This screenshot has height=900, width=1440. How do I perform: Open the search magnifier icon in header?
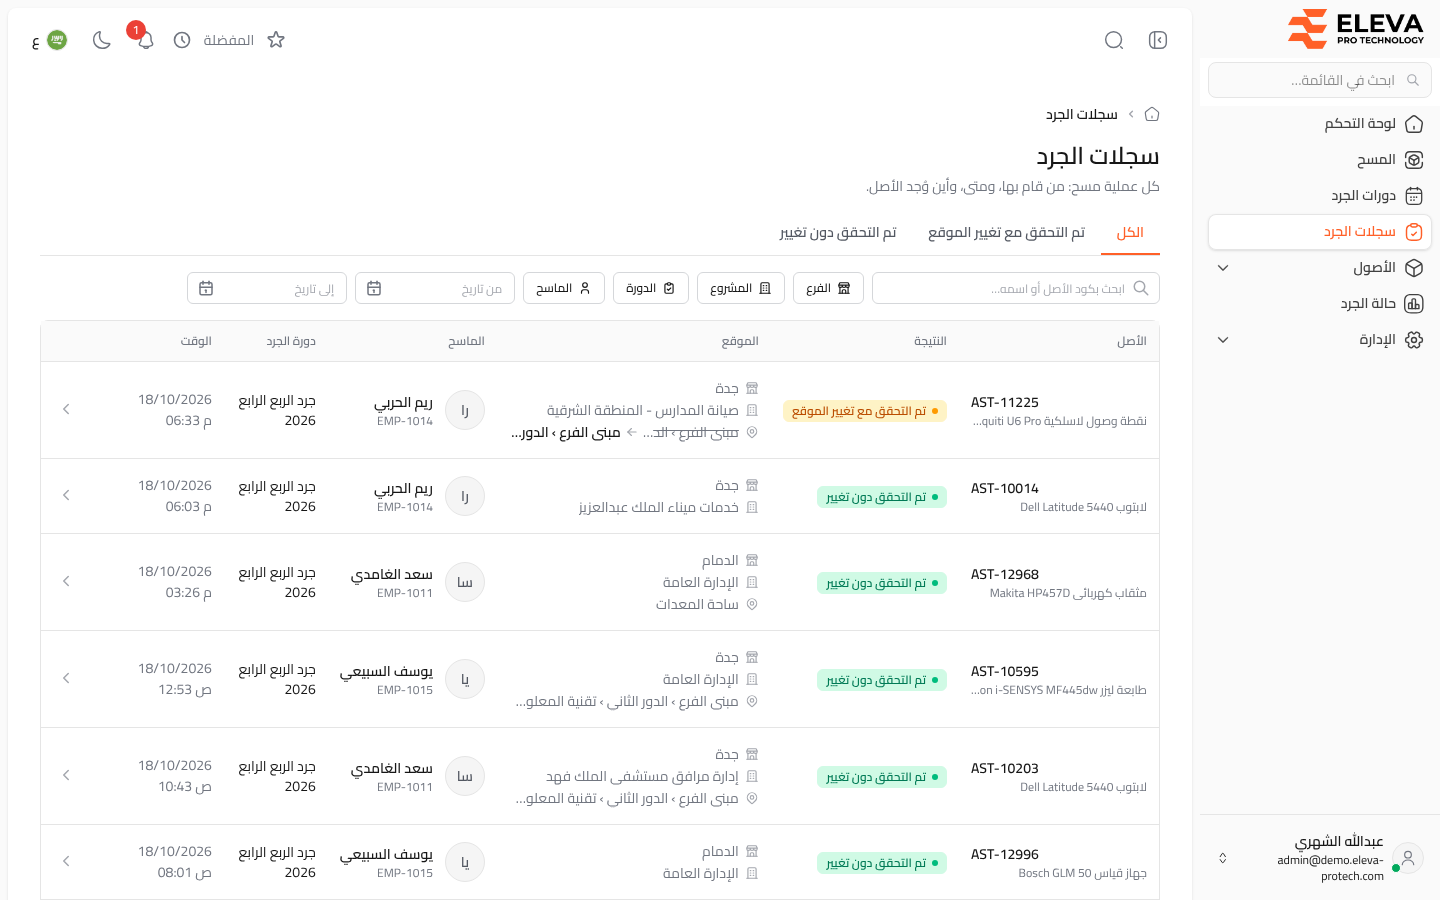click(x=1114, y=40)
